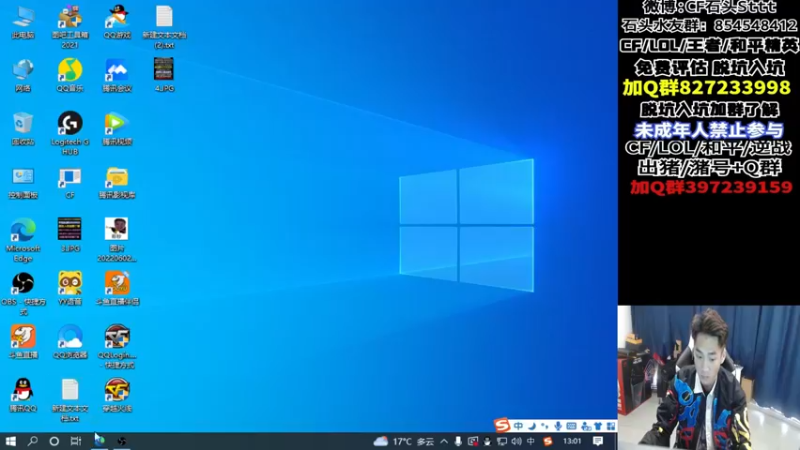
Task: Open Sogou toolbox grid icon
Action: tap(611, 426)
